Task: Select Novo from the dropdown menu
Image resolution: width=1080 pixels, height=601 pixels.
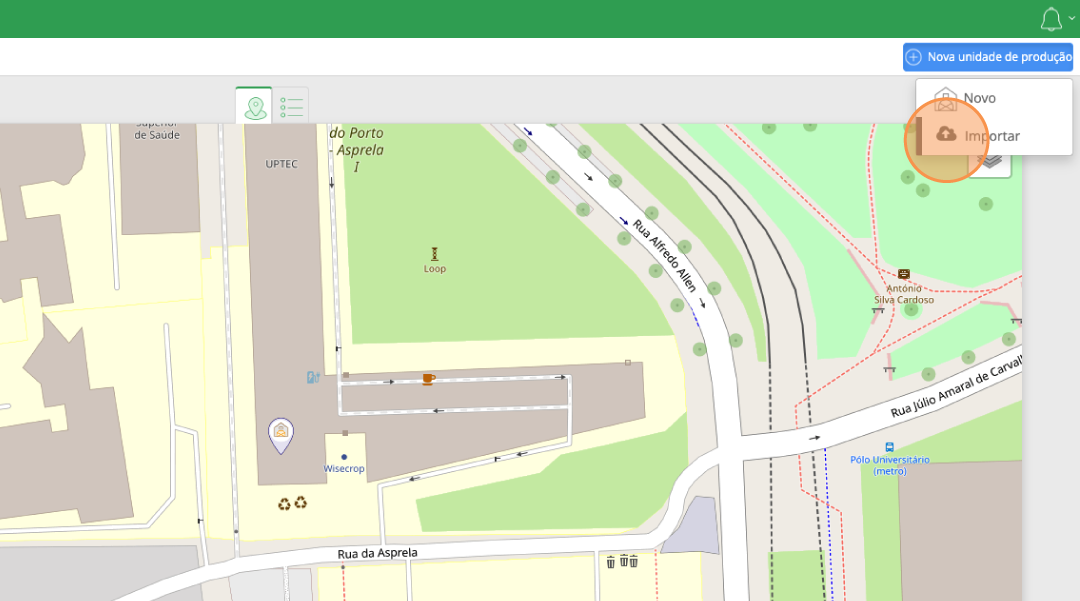Action: (979, 98)
